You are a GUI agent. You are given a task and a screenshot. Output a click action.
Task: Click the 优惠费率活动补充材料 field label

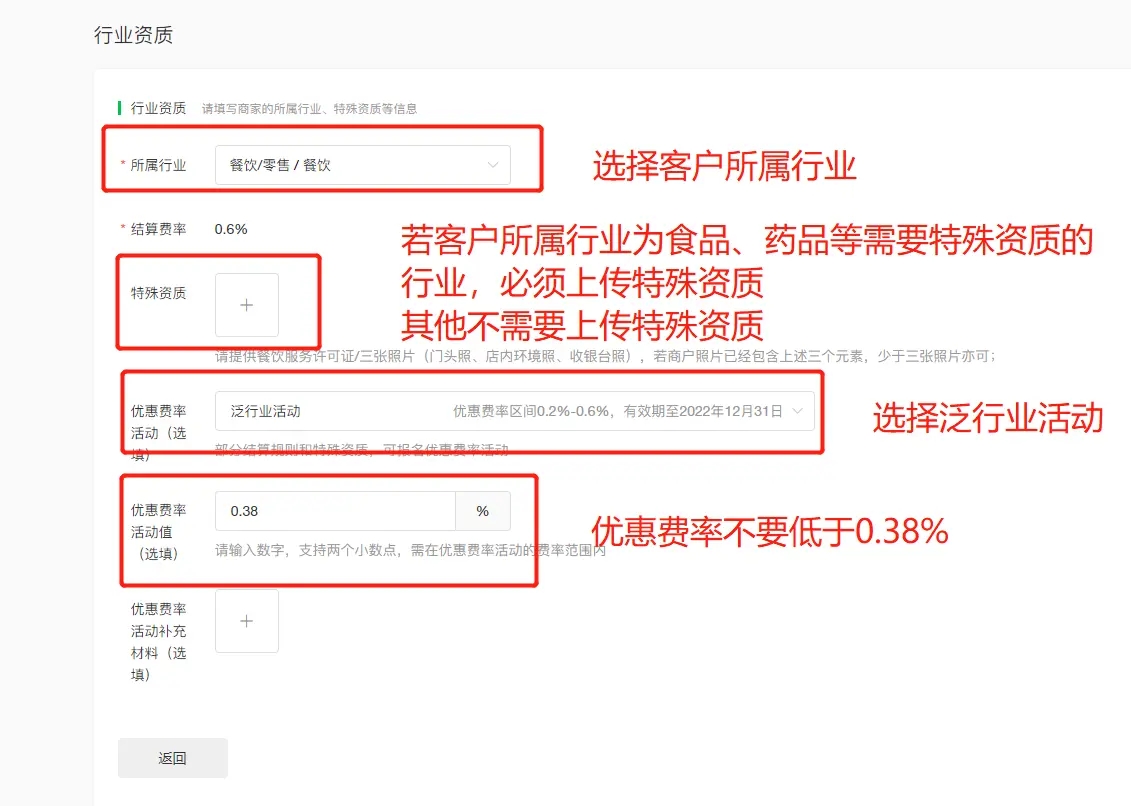[158, 641]
